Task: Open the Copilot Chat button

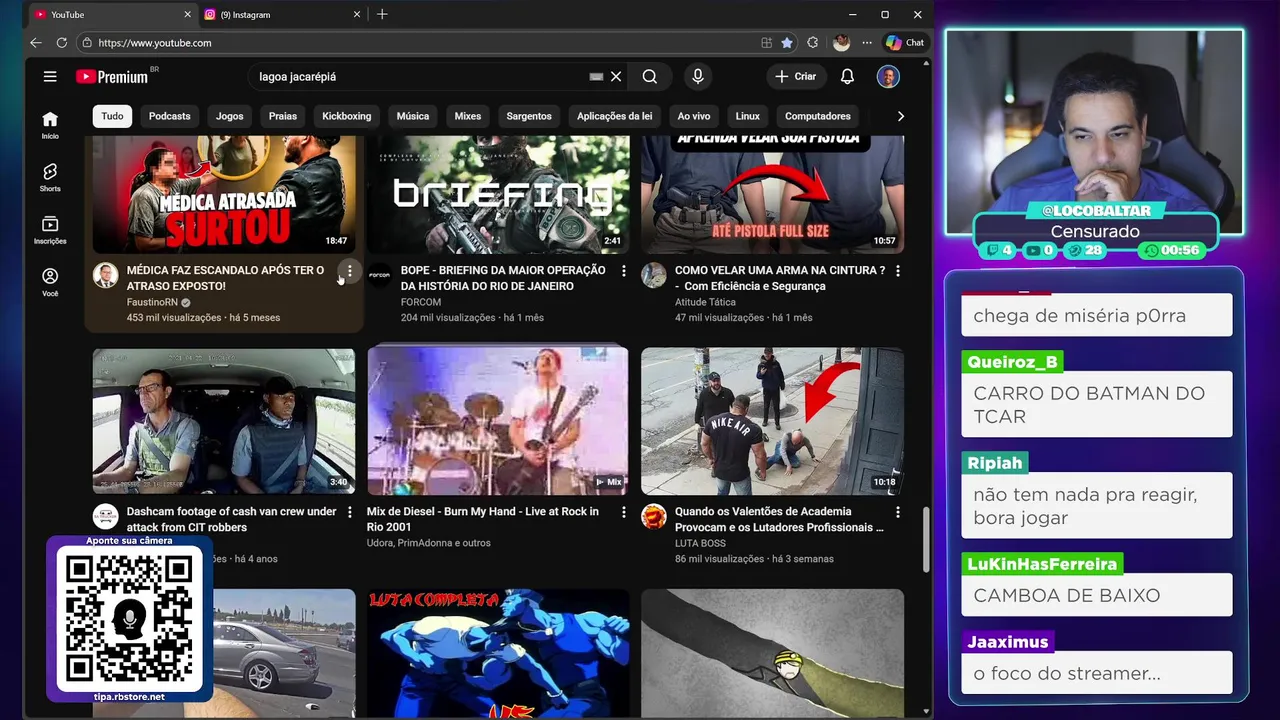Action: [x=905, y=43]
